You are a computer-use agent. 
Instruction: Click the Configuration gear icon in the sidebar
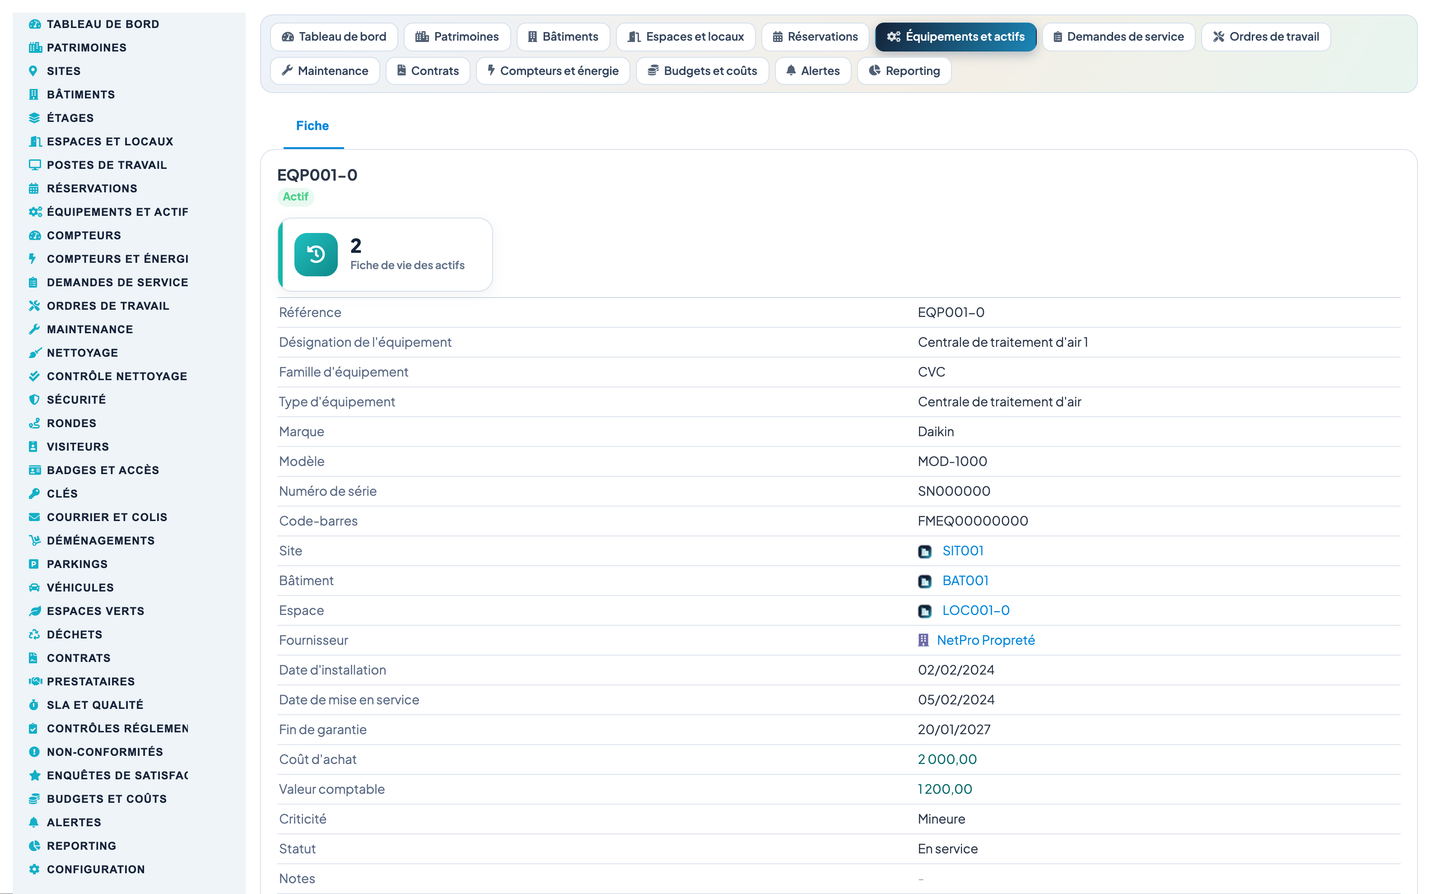(34, 870)
